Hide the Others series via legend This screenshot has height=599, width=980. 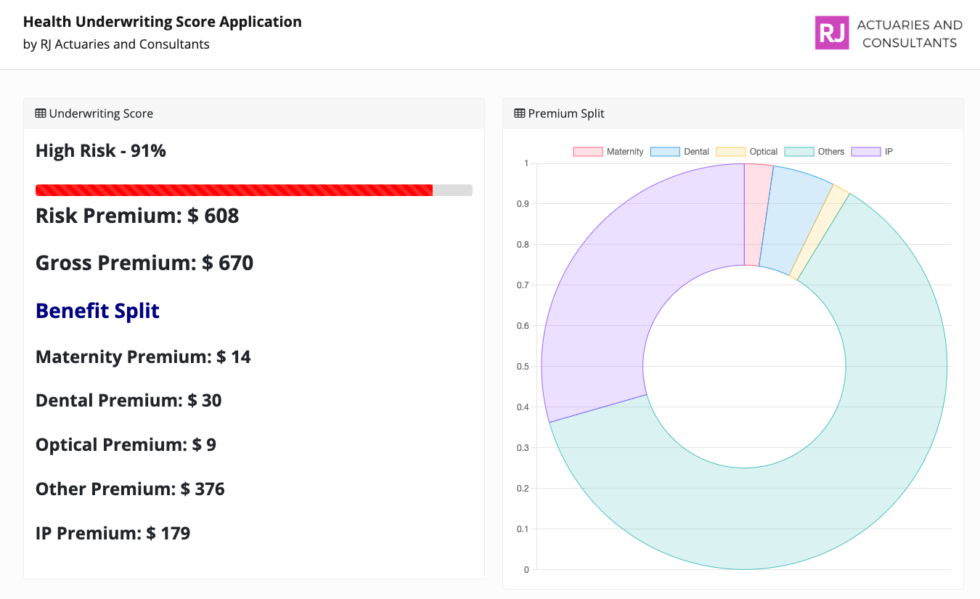click(815, 152)
